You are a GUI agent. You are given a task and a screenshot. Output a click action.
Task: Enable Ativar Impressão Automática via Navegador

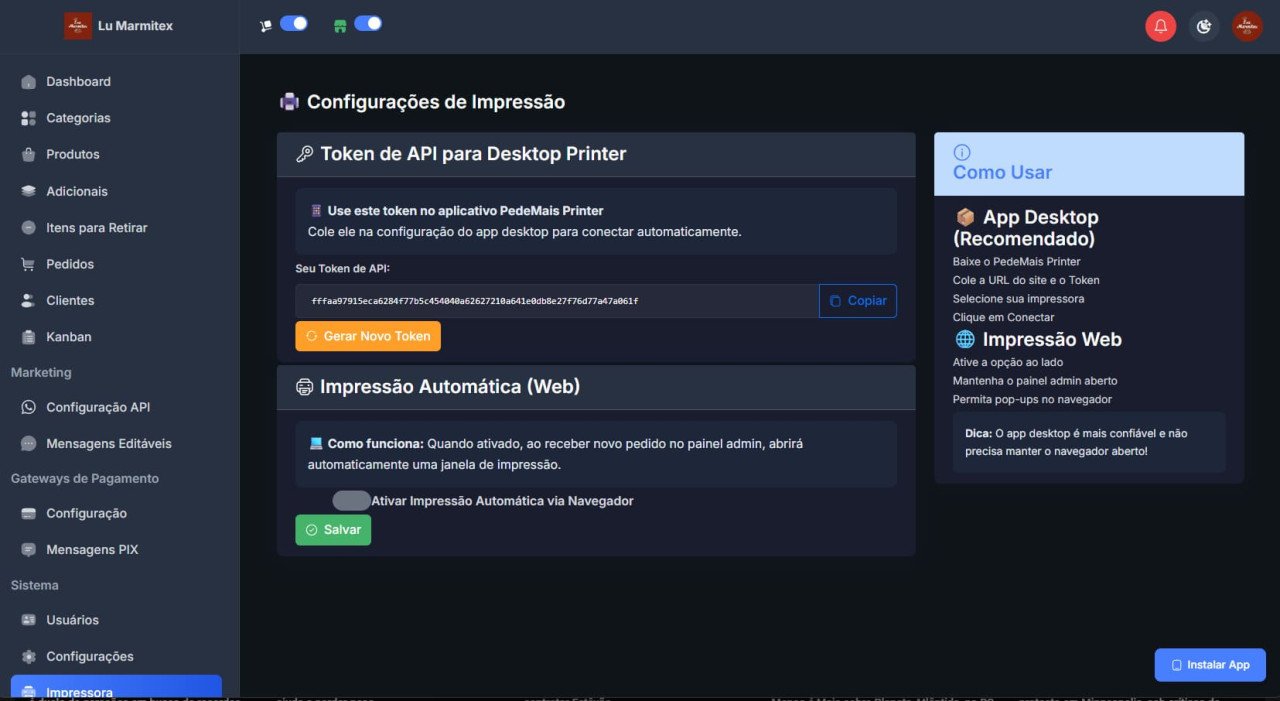click(x=350, y=500)
